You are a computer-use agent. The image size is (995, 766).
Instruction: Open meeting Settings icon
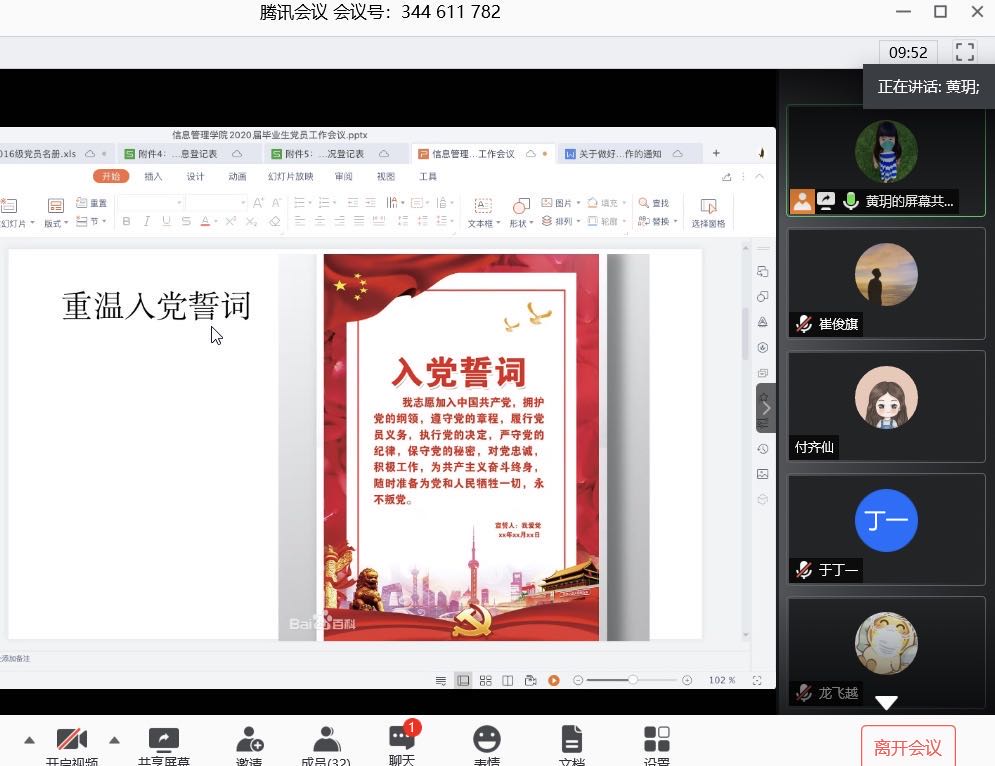click(x=657, y=742)
